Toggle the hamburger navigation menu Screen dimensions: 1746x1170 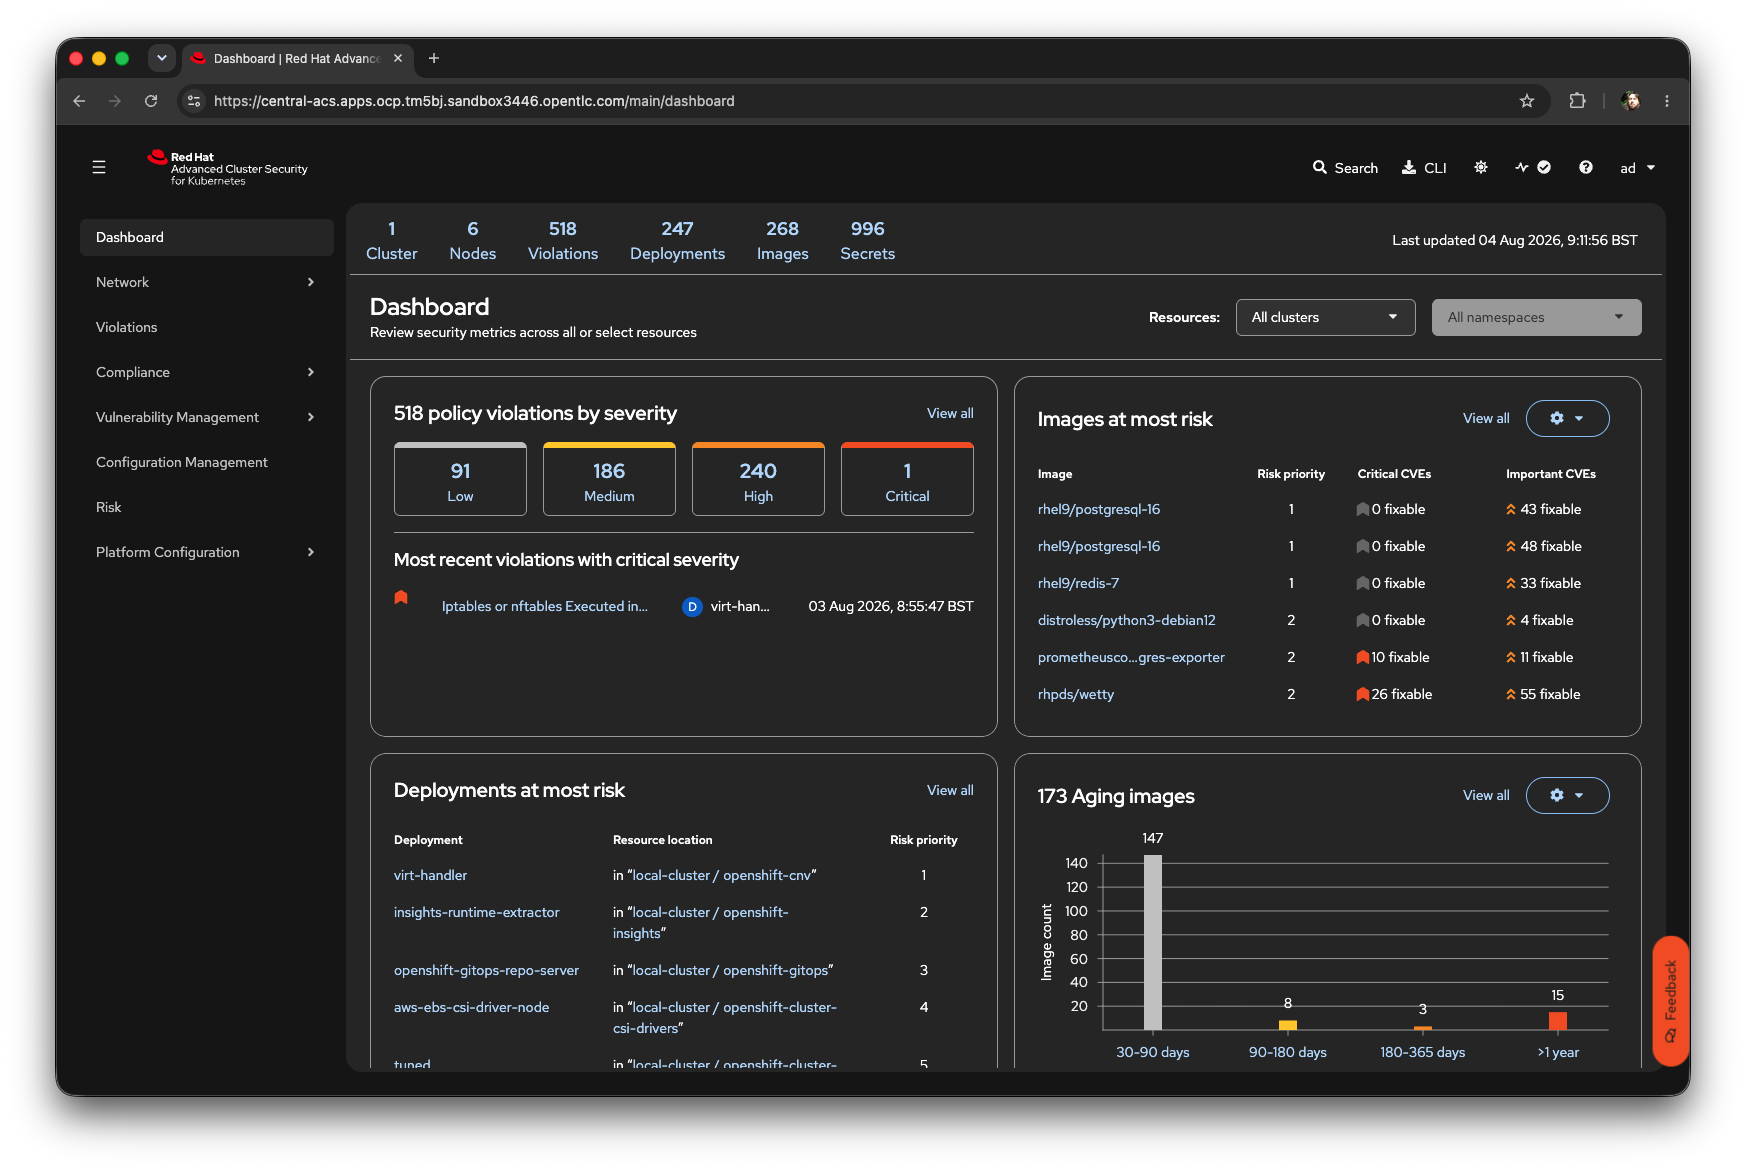click(99, 167)
